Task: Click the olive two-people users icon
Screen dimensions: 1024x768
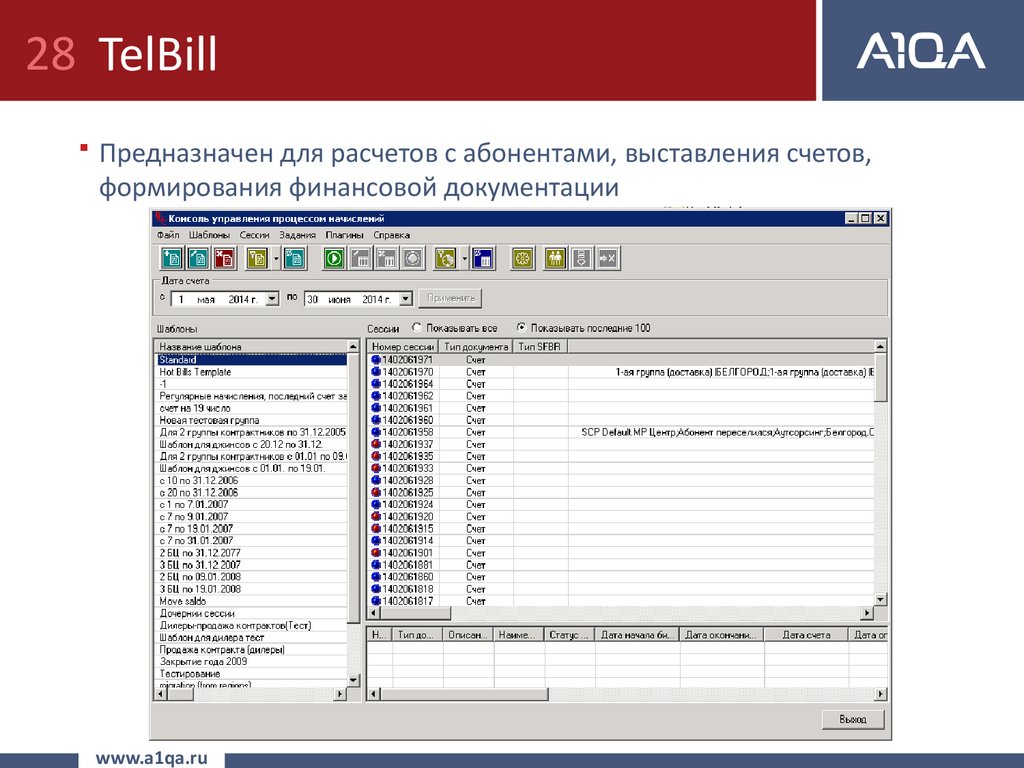Action: pos(555,259)
